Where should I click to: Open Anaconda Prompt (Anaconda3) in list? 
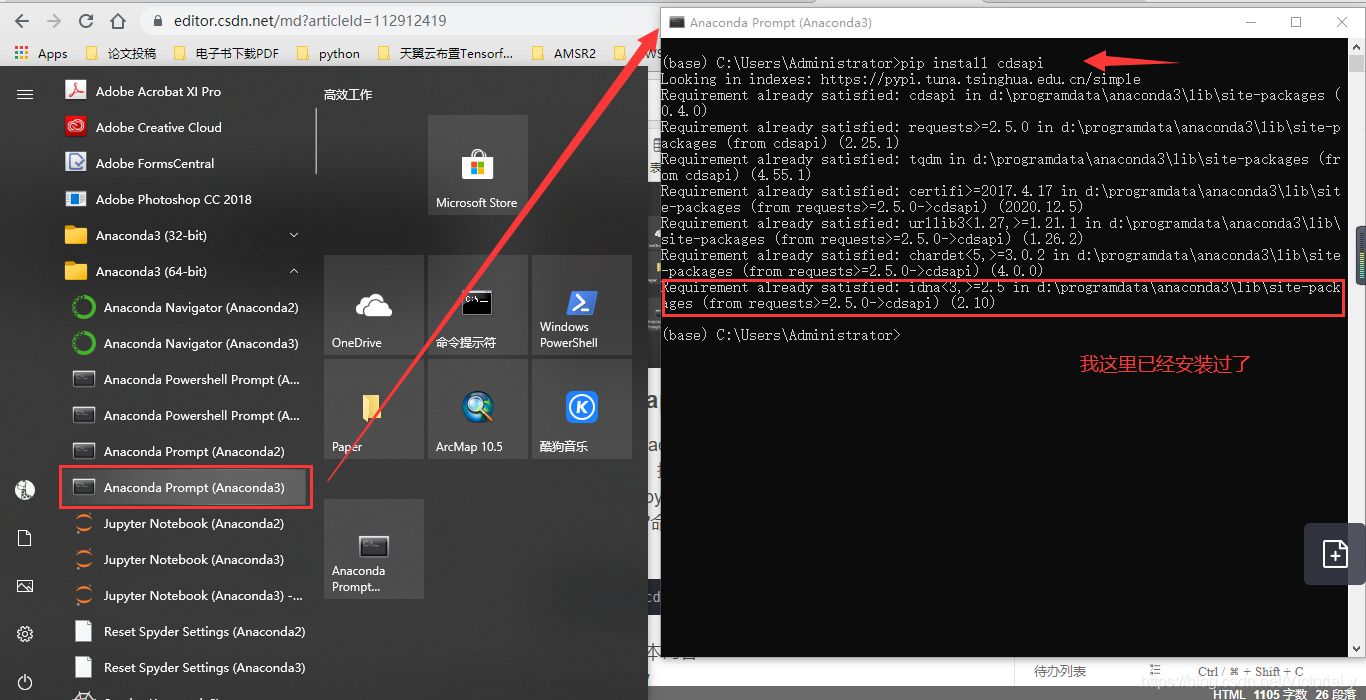[x=185, y=487]
